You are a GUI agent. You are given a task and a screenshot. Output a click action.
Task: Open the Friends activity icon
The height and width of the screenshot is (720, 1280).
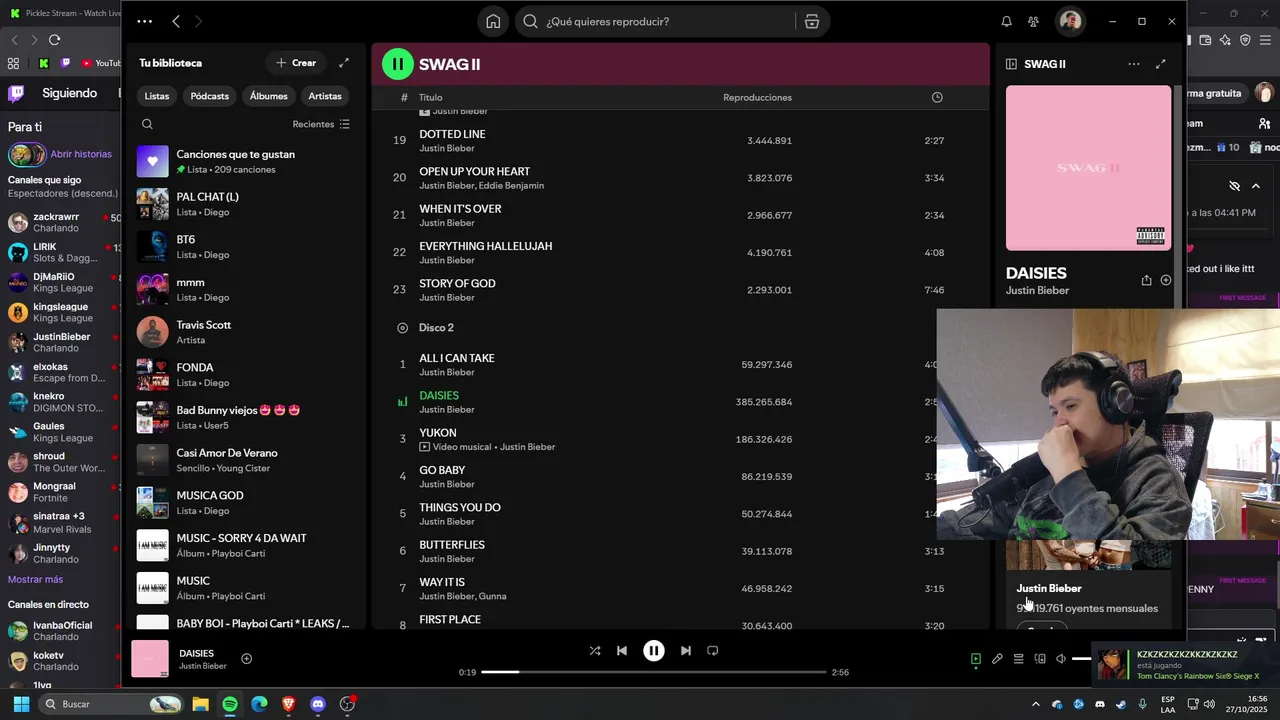1033,21
